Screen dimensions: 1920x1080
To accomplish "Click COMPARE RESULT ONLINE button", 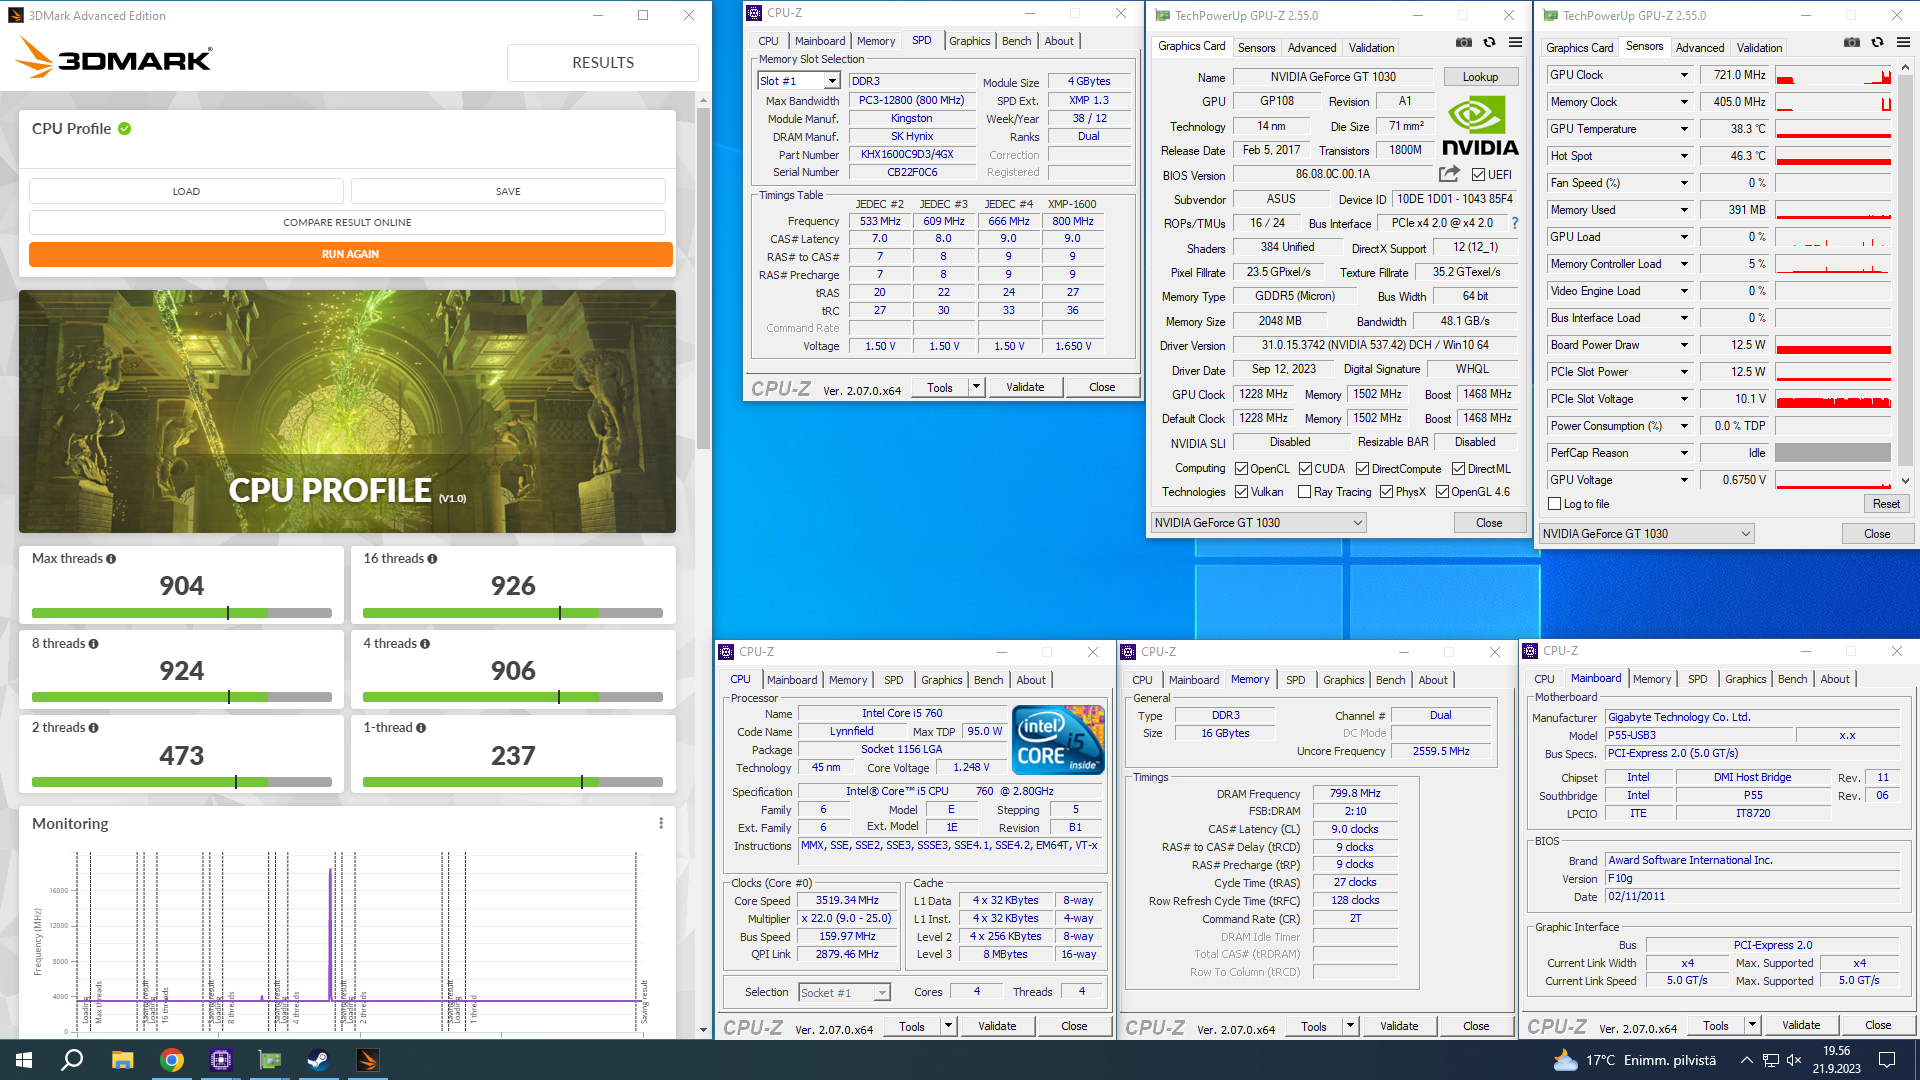I will [x=347, y=222].
